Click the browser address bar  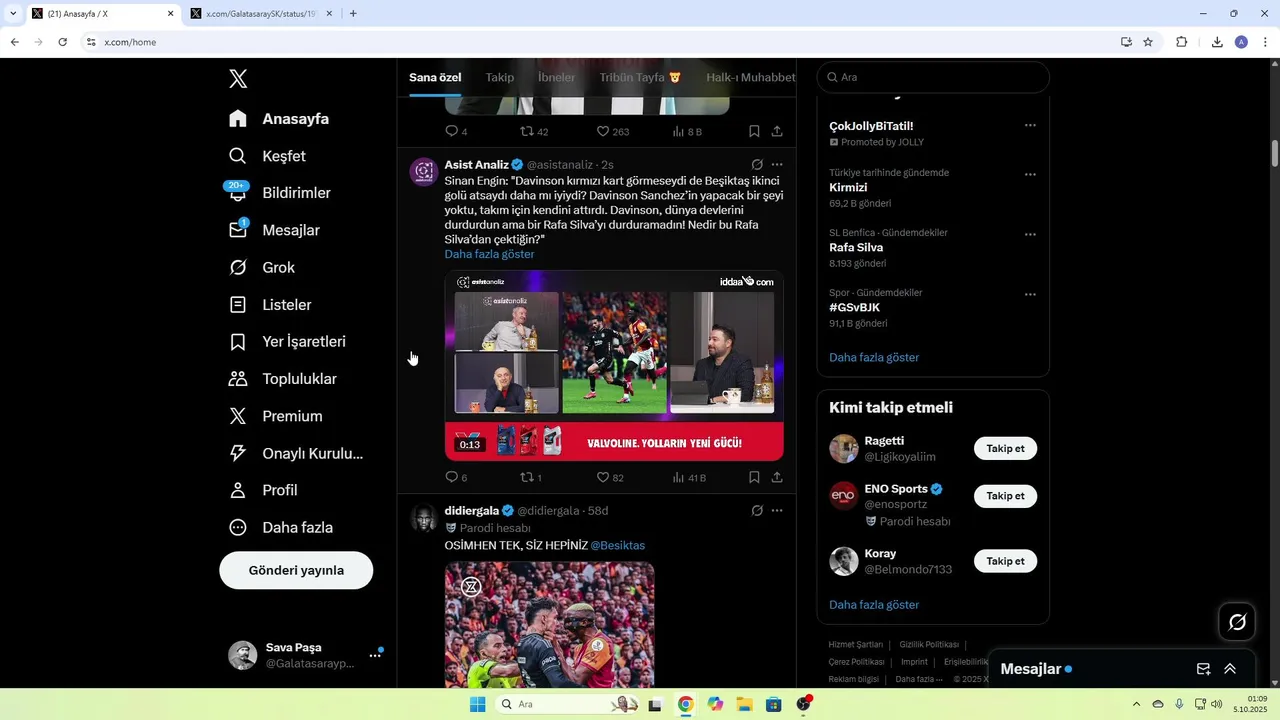point(600,42)
